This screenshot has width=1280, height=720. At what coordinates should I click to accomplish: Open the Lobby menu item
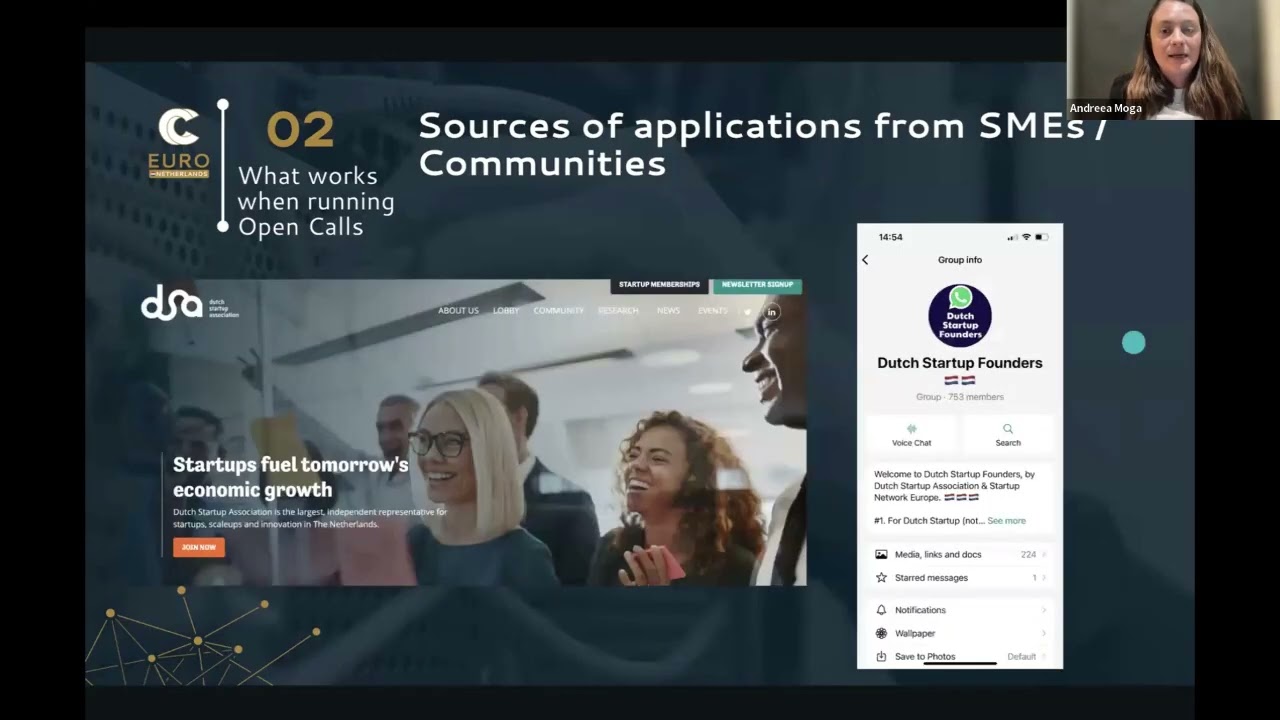(506, 311)
